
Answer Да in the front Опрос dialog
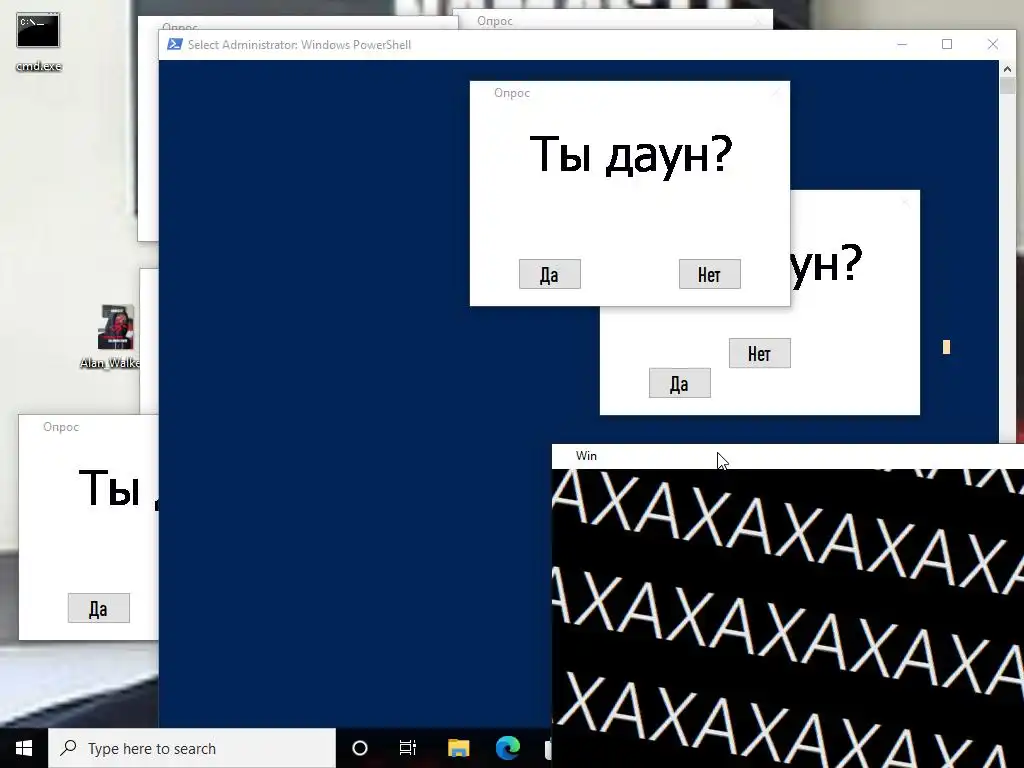tap(550, 274)
